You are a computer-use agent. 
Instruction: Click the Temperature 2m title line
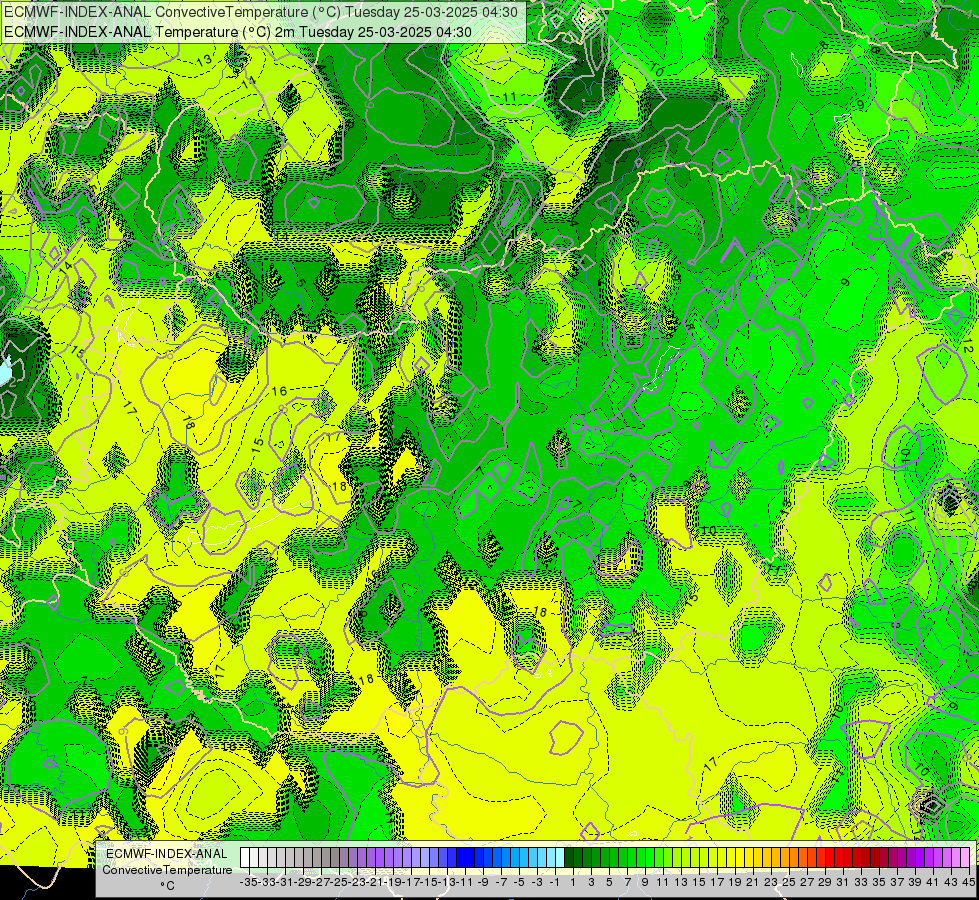pos(237,32)
